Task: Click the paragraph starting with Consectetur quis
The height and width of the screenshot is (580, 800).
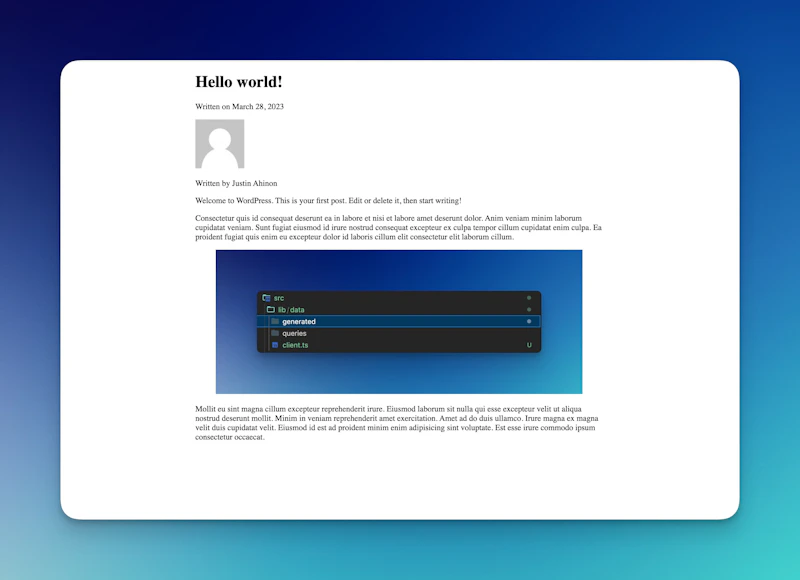Action: 398,227
